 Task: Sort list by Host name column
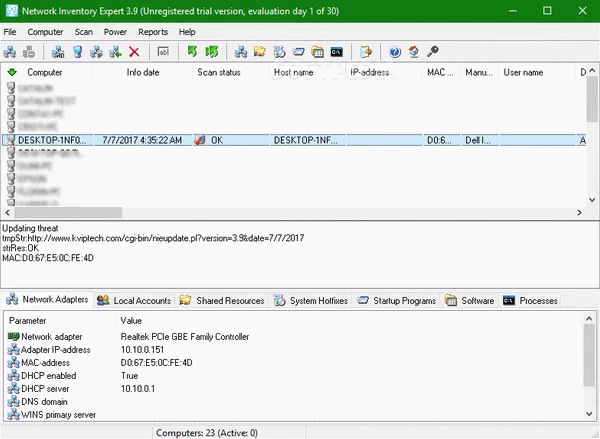[x=295, y=73]
